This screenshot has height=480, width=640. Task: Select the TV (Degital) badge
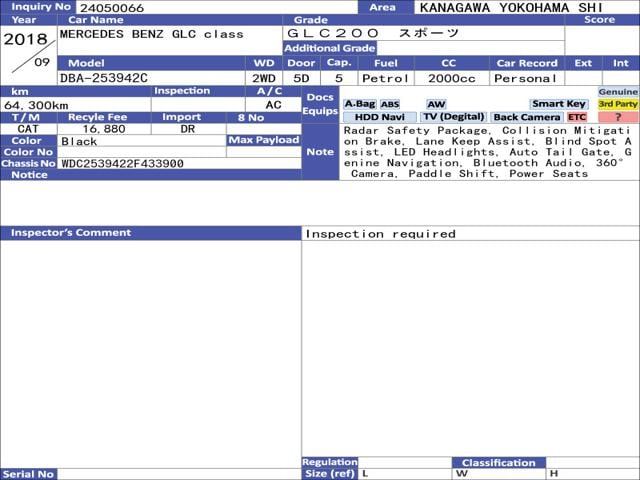pyautogui.click(x=452, y=117)
